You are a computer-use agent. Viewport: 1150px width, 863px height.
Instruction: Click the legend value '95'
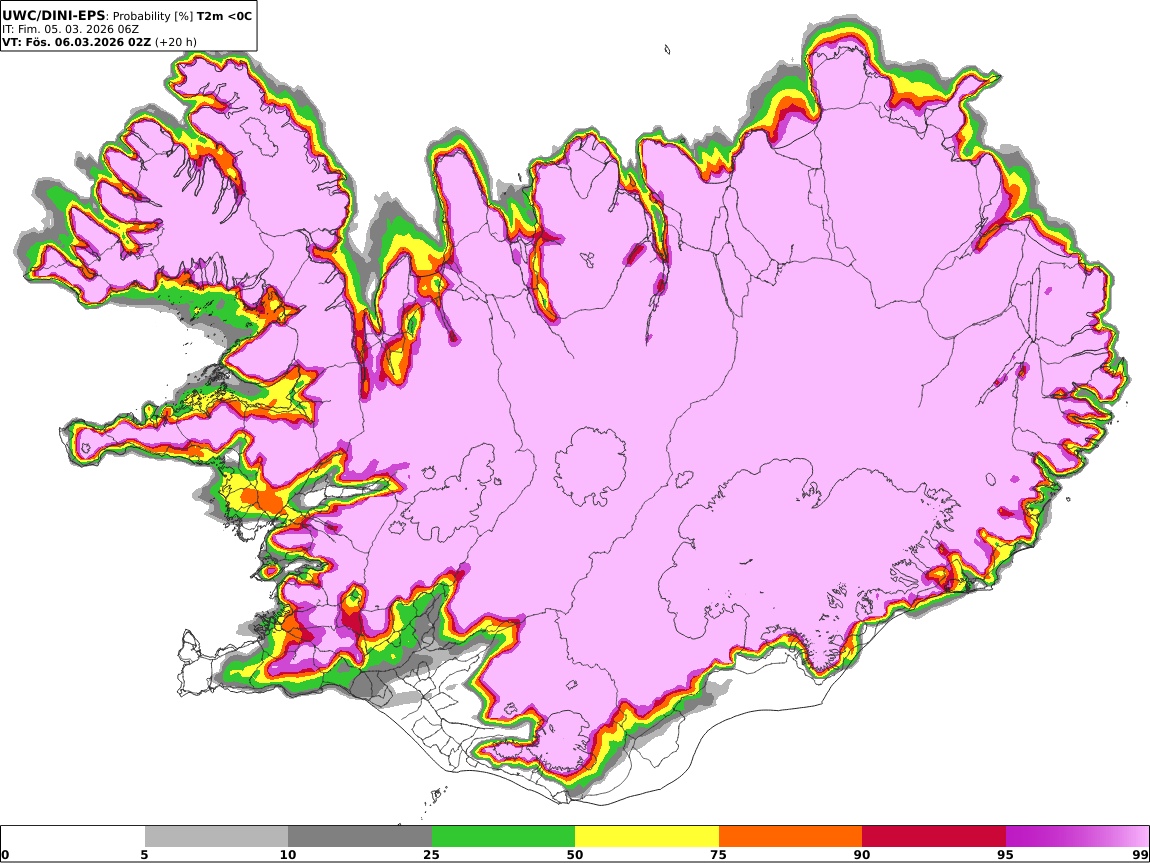[x=1005, y=854]
